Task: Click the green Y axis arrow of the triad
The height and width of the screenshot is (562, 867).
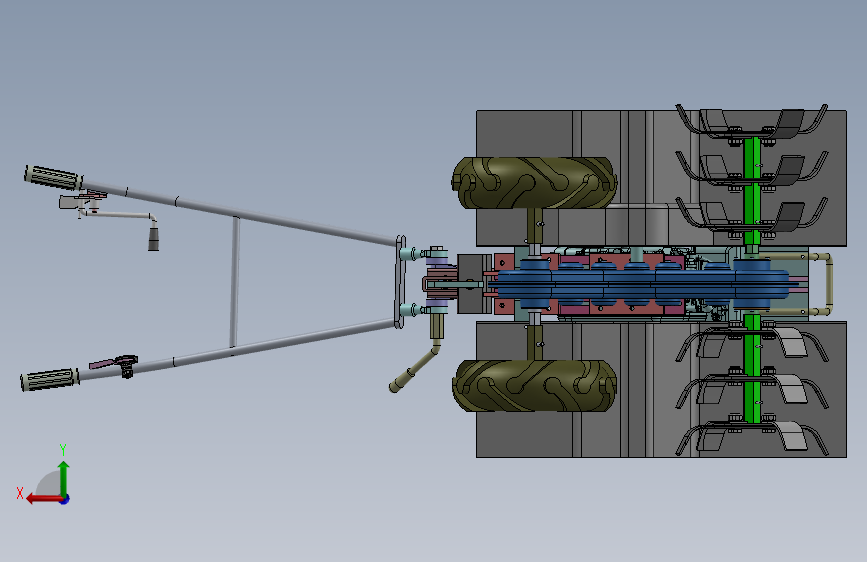Action: coord(64,478)
